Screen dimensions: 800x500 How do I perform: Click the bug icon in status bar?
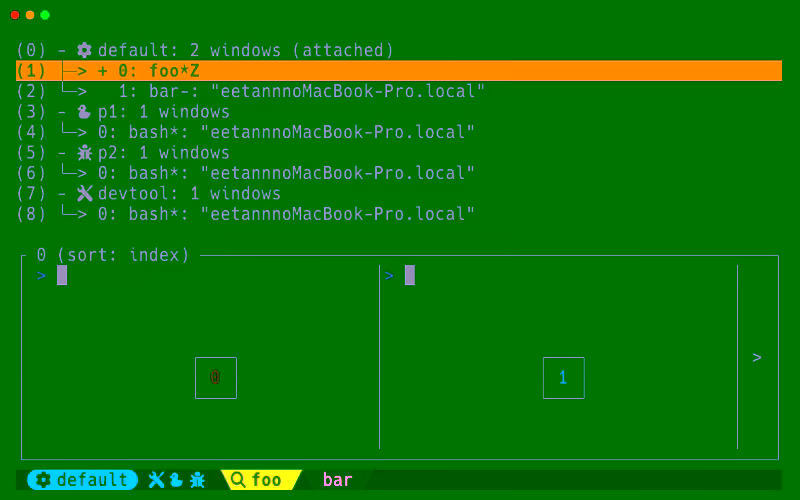[197, 480]
